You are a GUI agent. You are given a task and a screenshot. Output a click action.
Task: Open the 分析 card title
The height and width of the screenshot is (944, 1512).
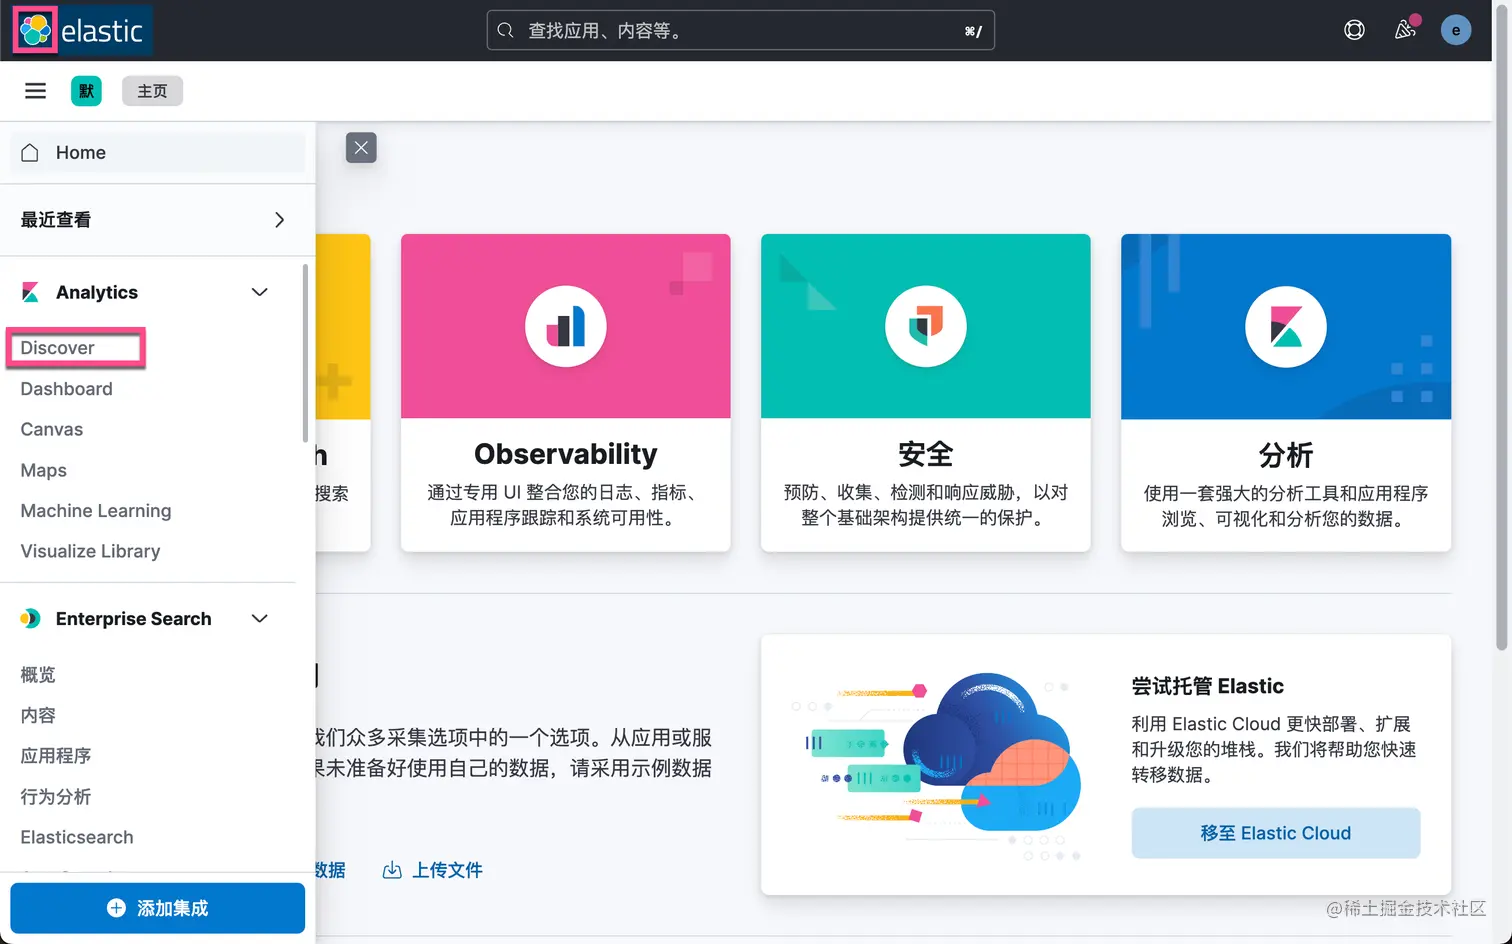coord(1286,455)
